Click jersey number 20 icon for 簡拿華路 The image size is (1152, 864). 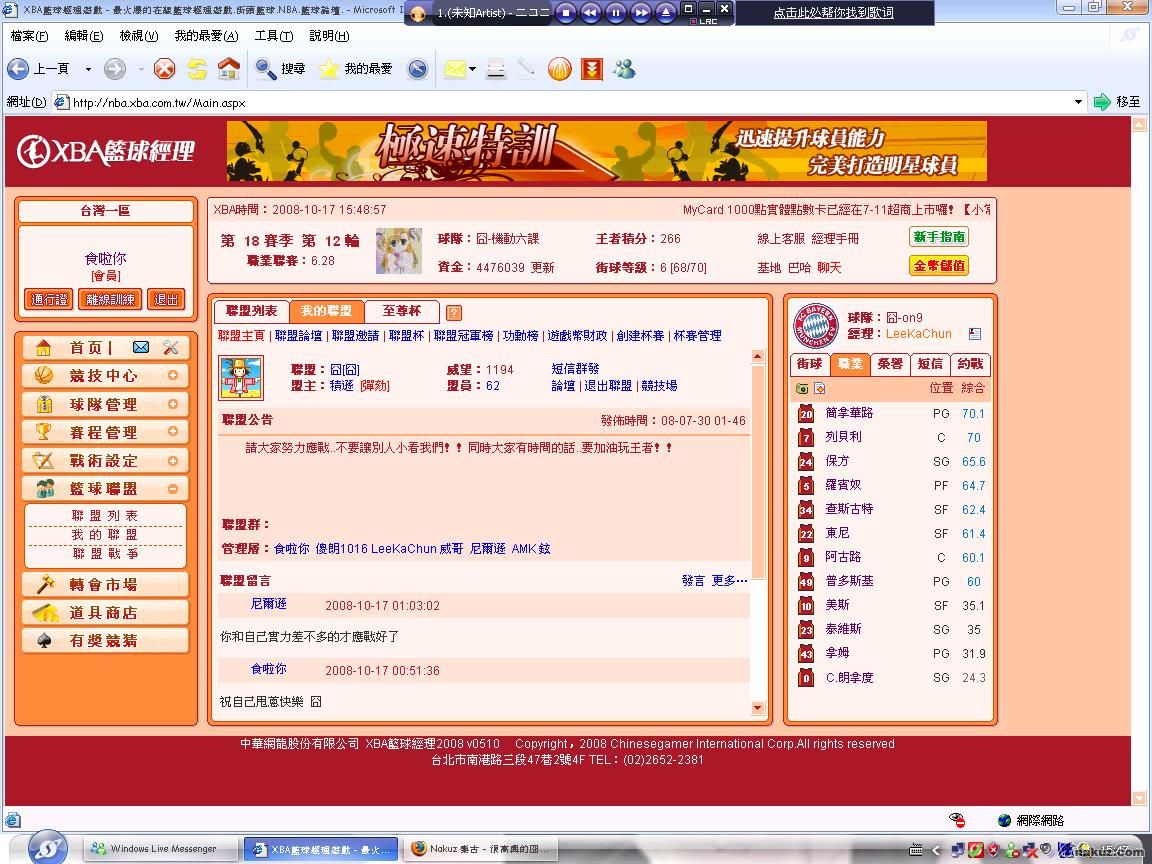(x=806, y=414)
